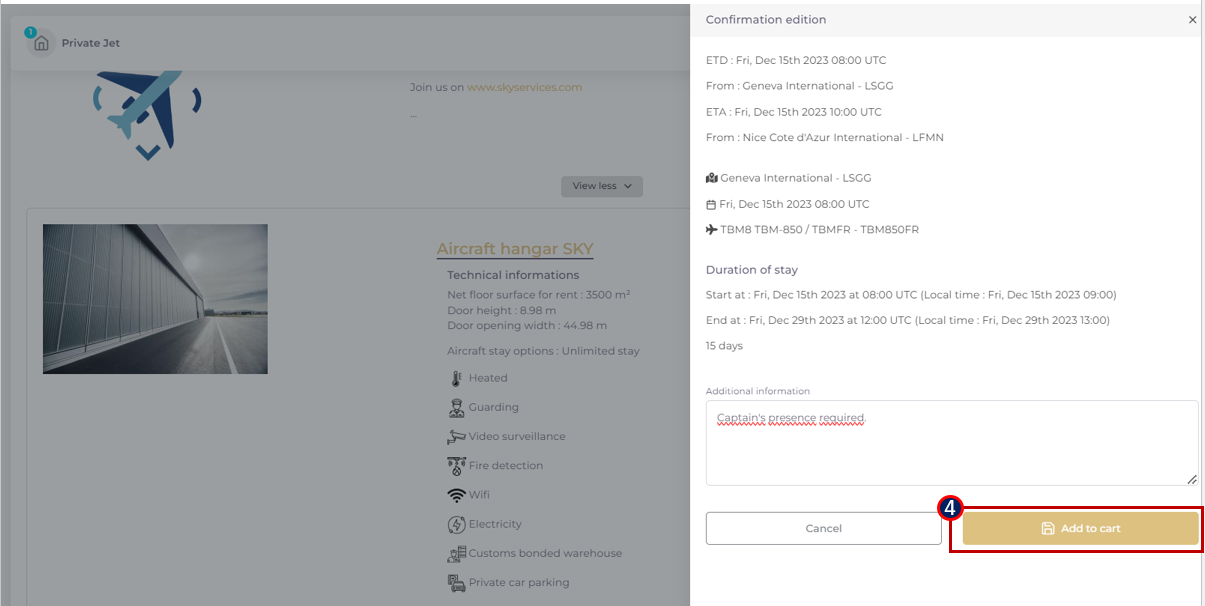1205x606 pixels.
Task: Open the Aircraft hangar SKY link
Action: (515, 249)
